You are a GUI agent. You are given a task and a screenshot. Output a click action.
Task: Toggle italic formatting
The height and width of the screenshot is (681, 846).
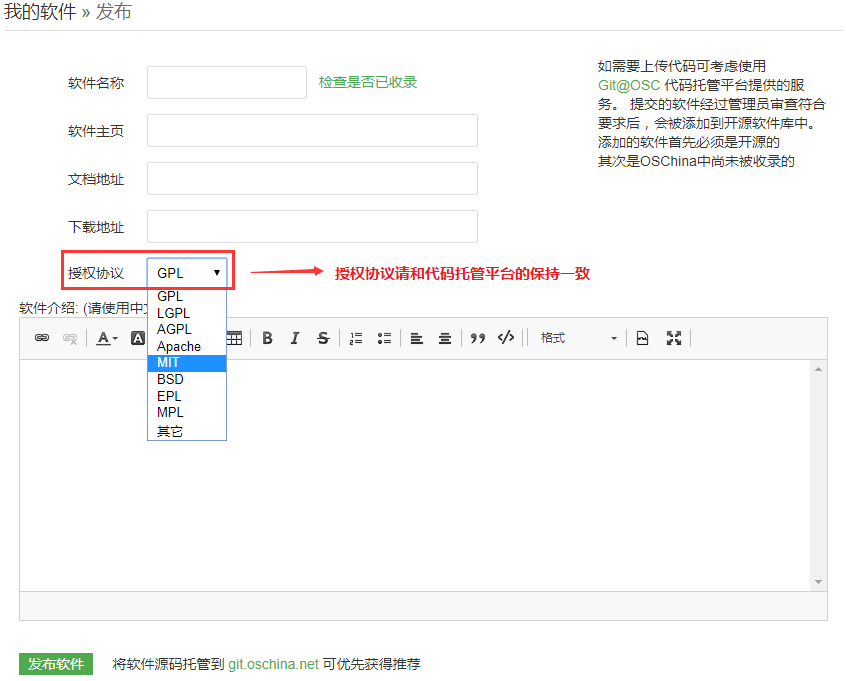(x=295, y=338)
